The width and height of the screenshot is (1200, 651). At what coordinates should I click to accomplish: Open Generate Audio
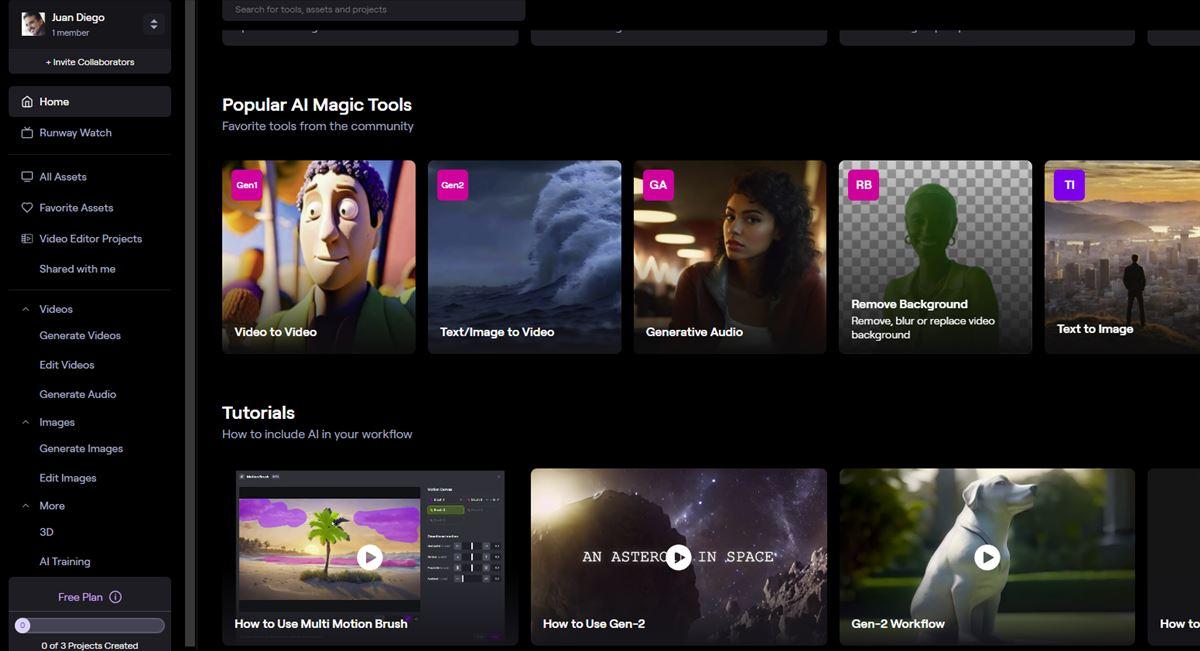[78, 394]
